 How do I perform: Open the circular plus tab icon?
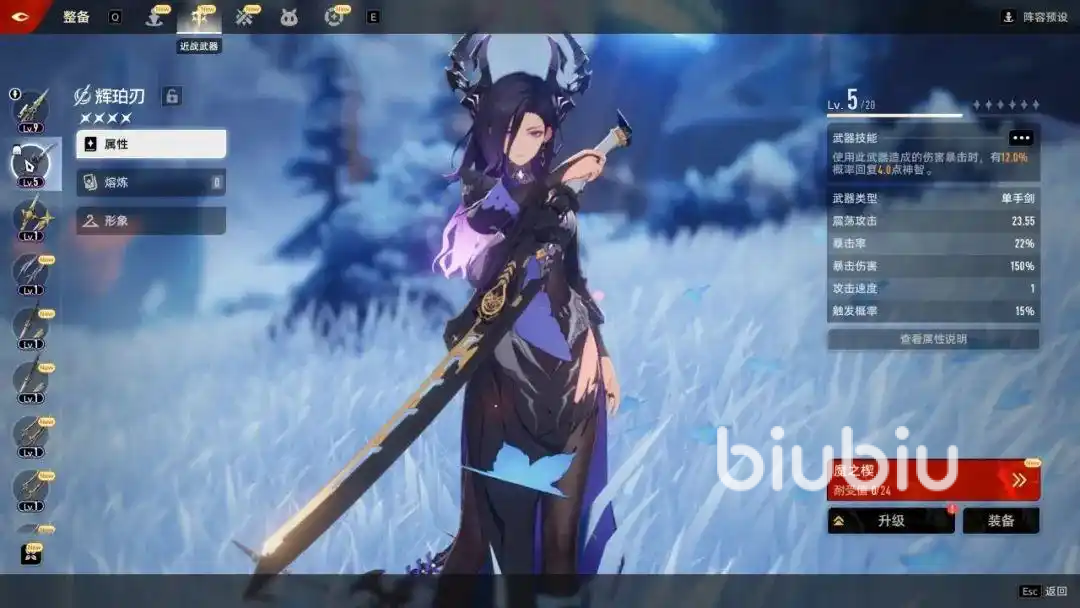[334, 17]
